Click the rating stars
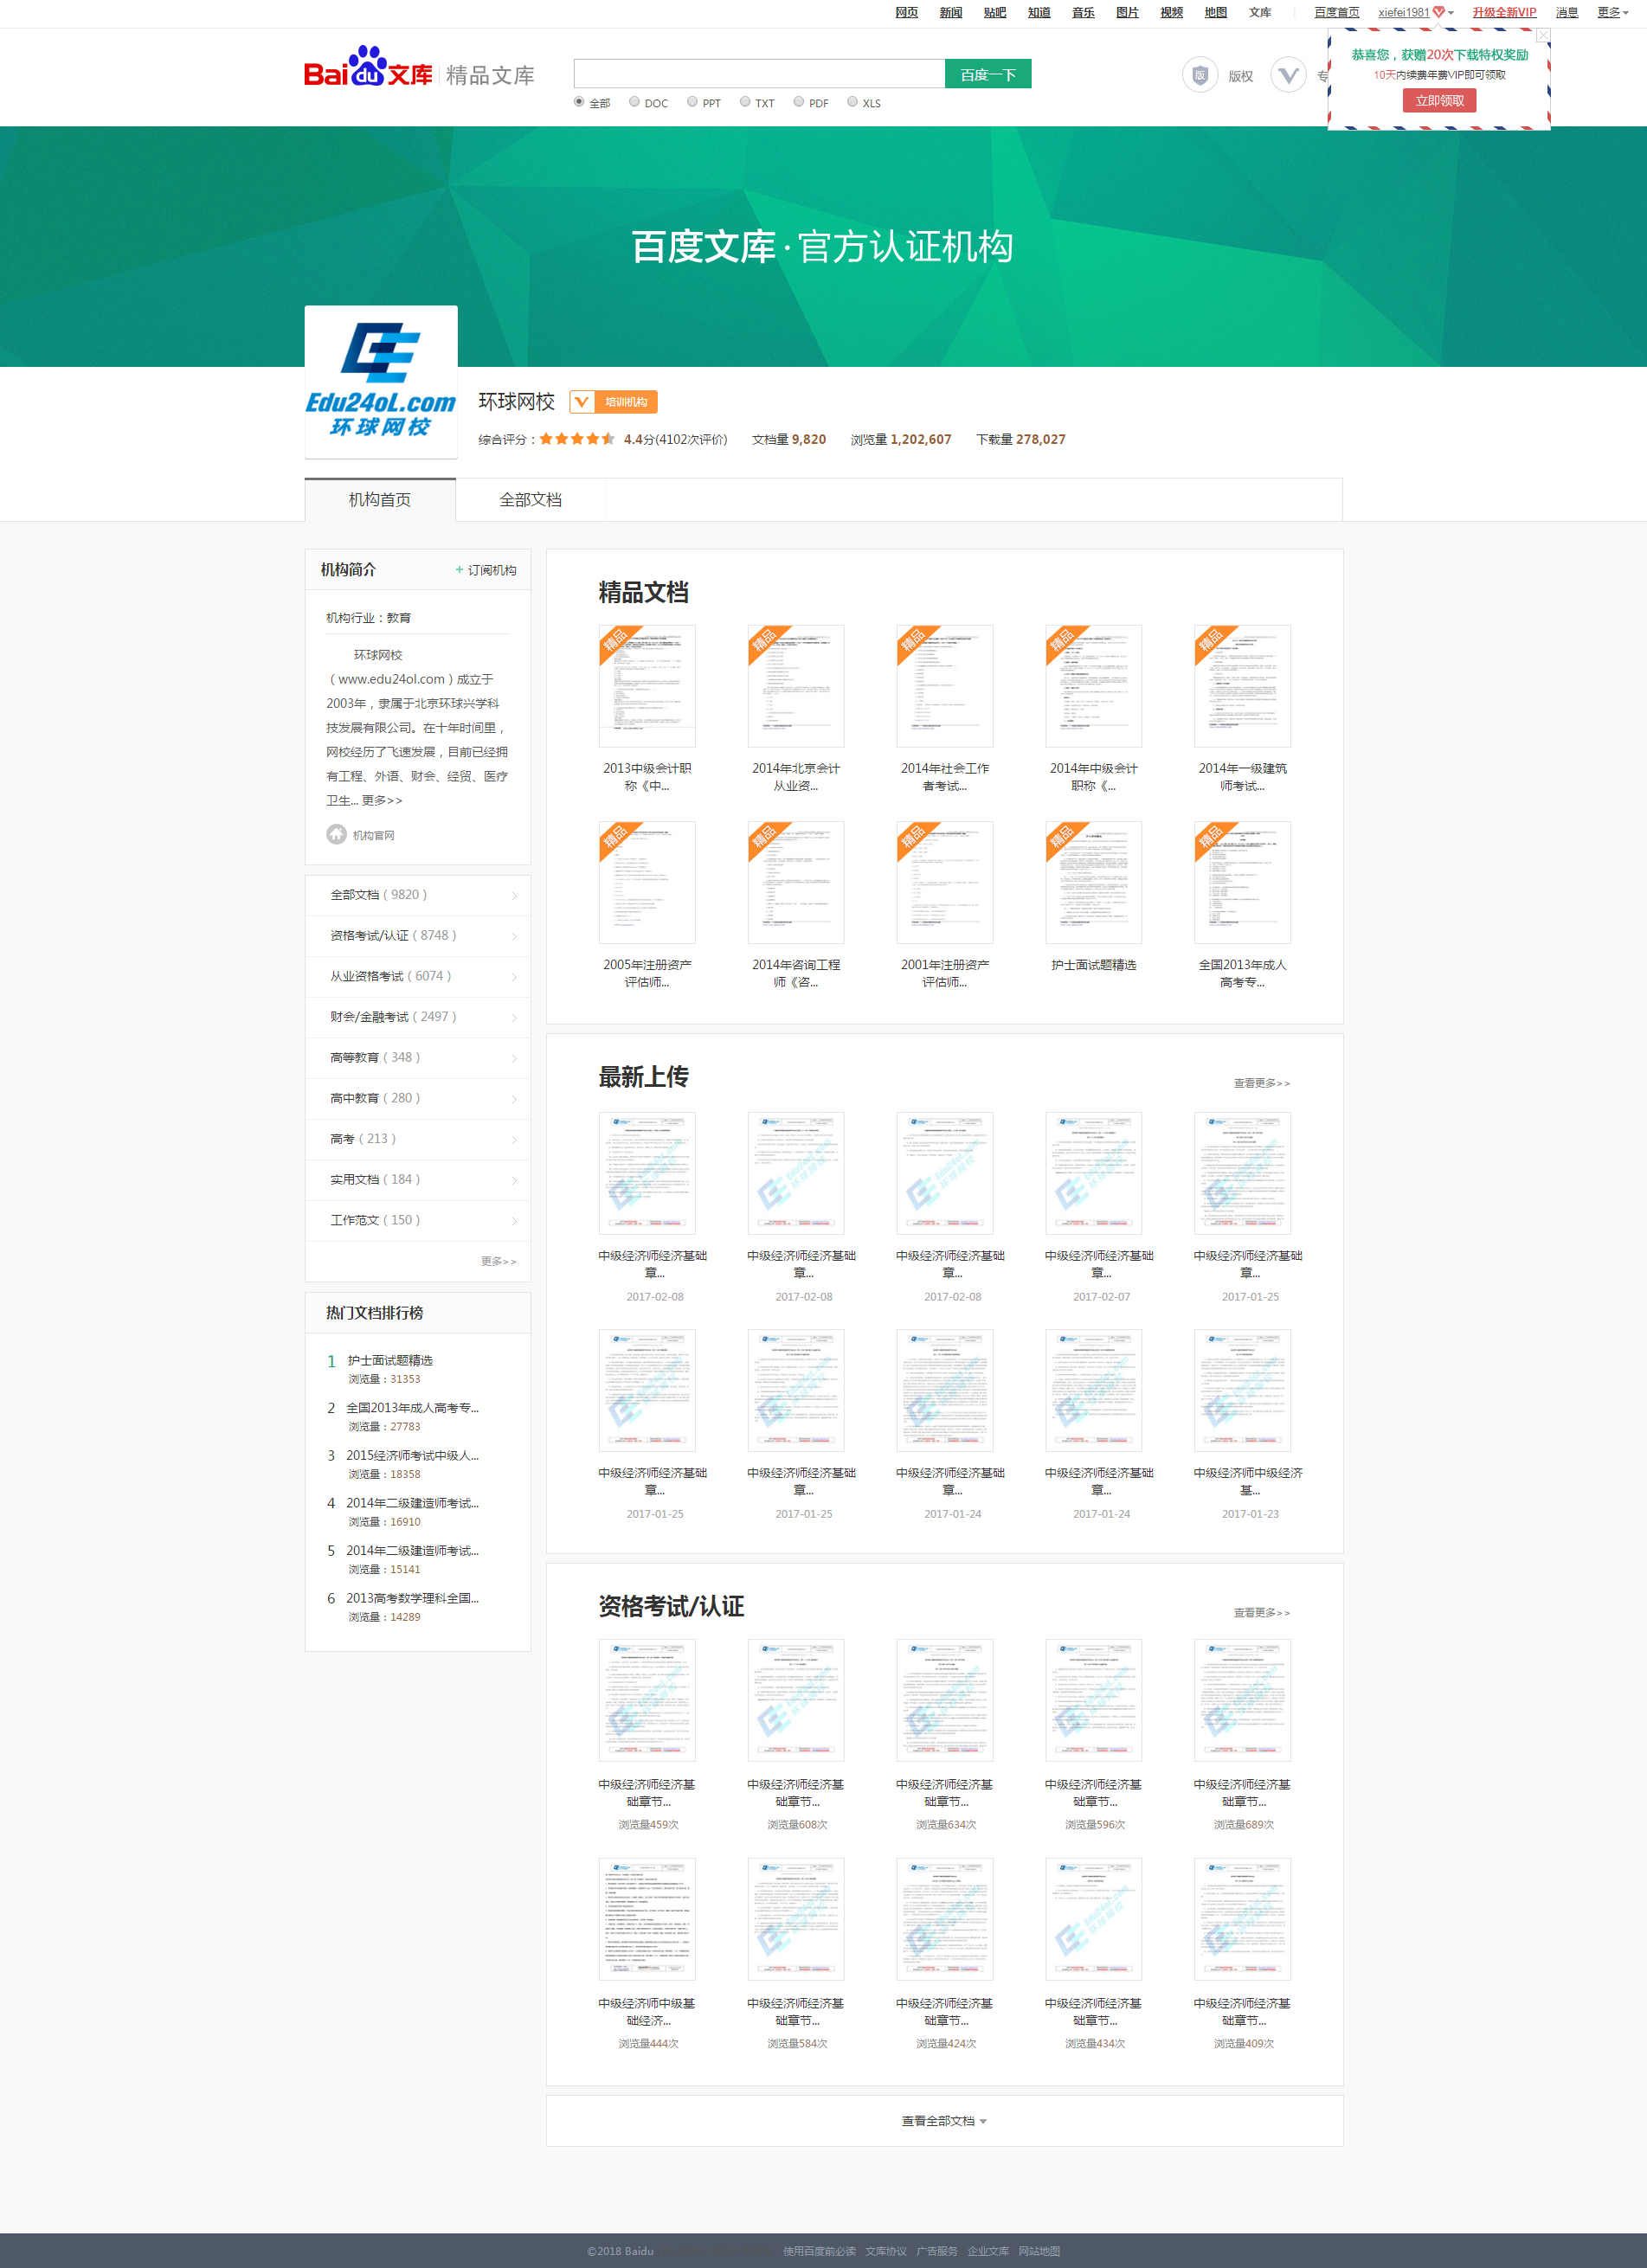 tap(577, 439)
